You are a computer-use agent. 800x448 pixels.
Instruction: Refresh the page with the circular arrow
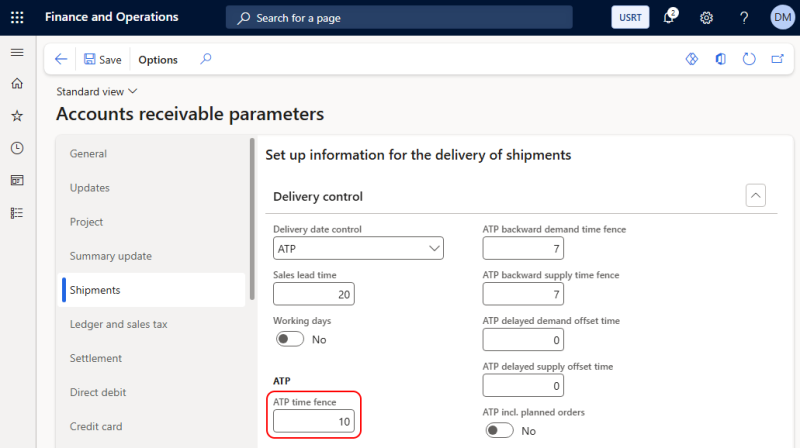(748, 59)
